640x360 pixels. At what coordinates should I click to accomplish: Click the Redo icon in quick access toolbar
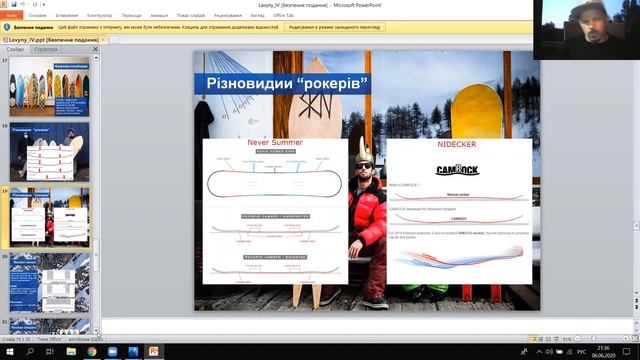click(x=35, y=4)
